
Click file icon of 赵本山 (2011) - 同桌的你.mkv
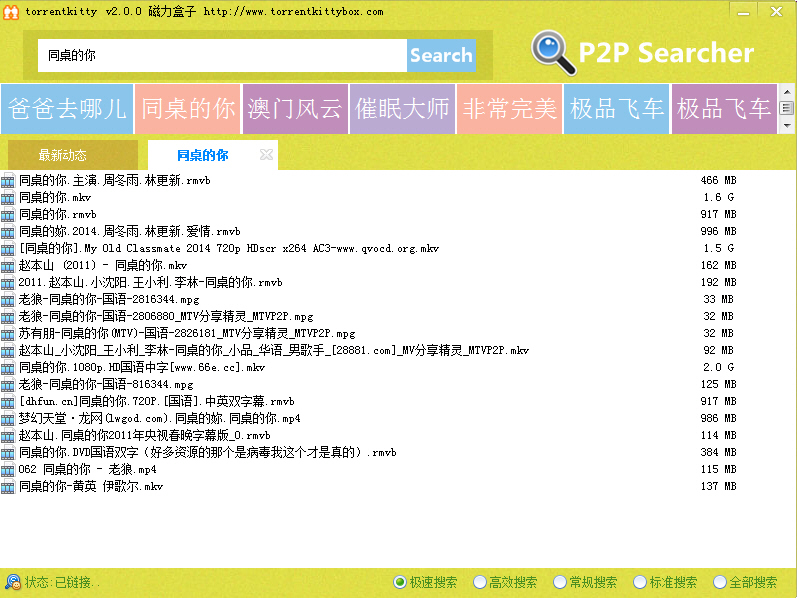[x=9, y=266]
